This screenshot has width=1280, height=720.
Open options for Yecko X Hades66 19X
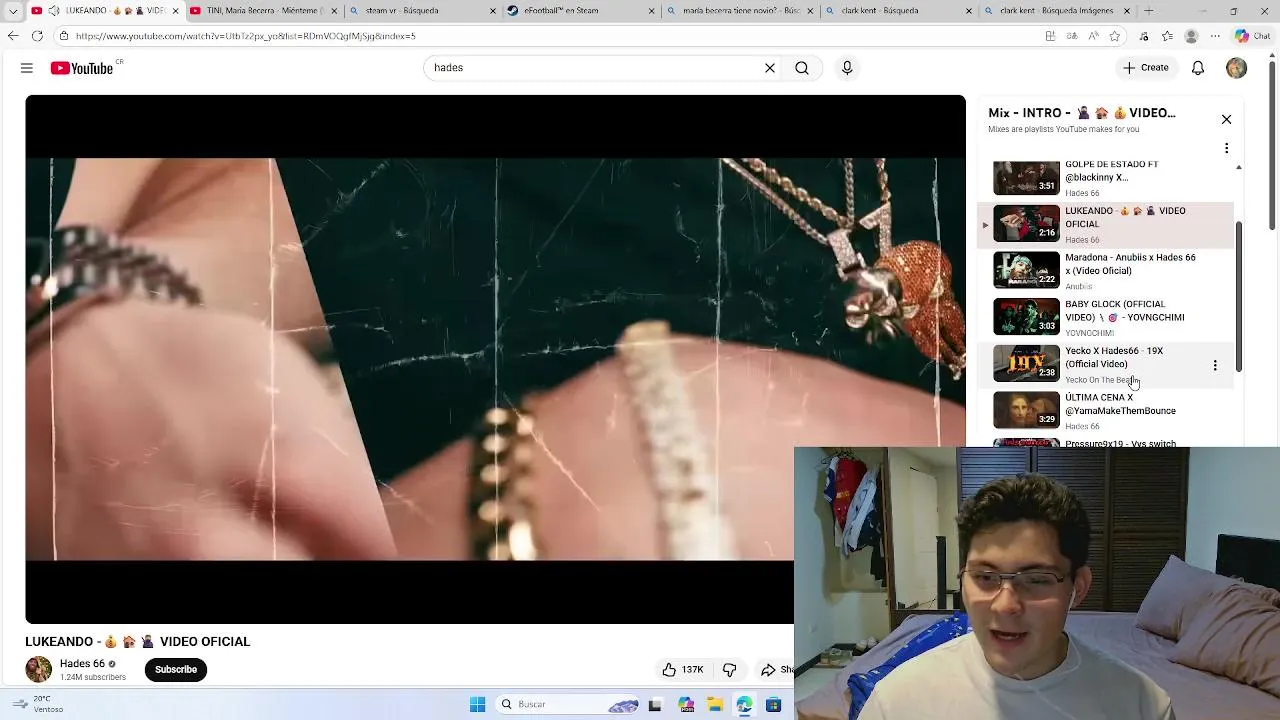pos(1215,365)
